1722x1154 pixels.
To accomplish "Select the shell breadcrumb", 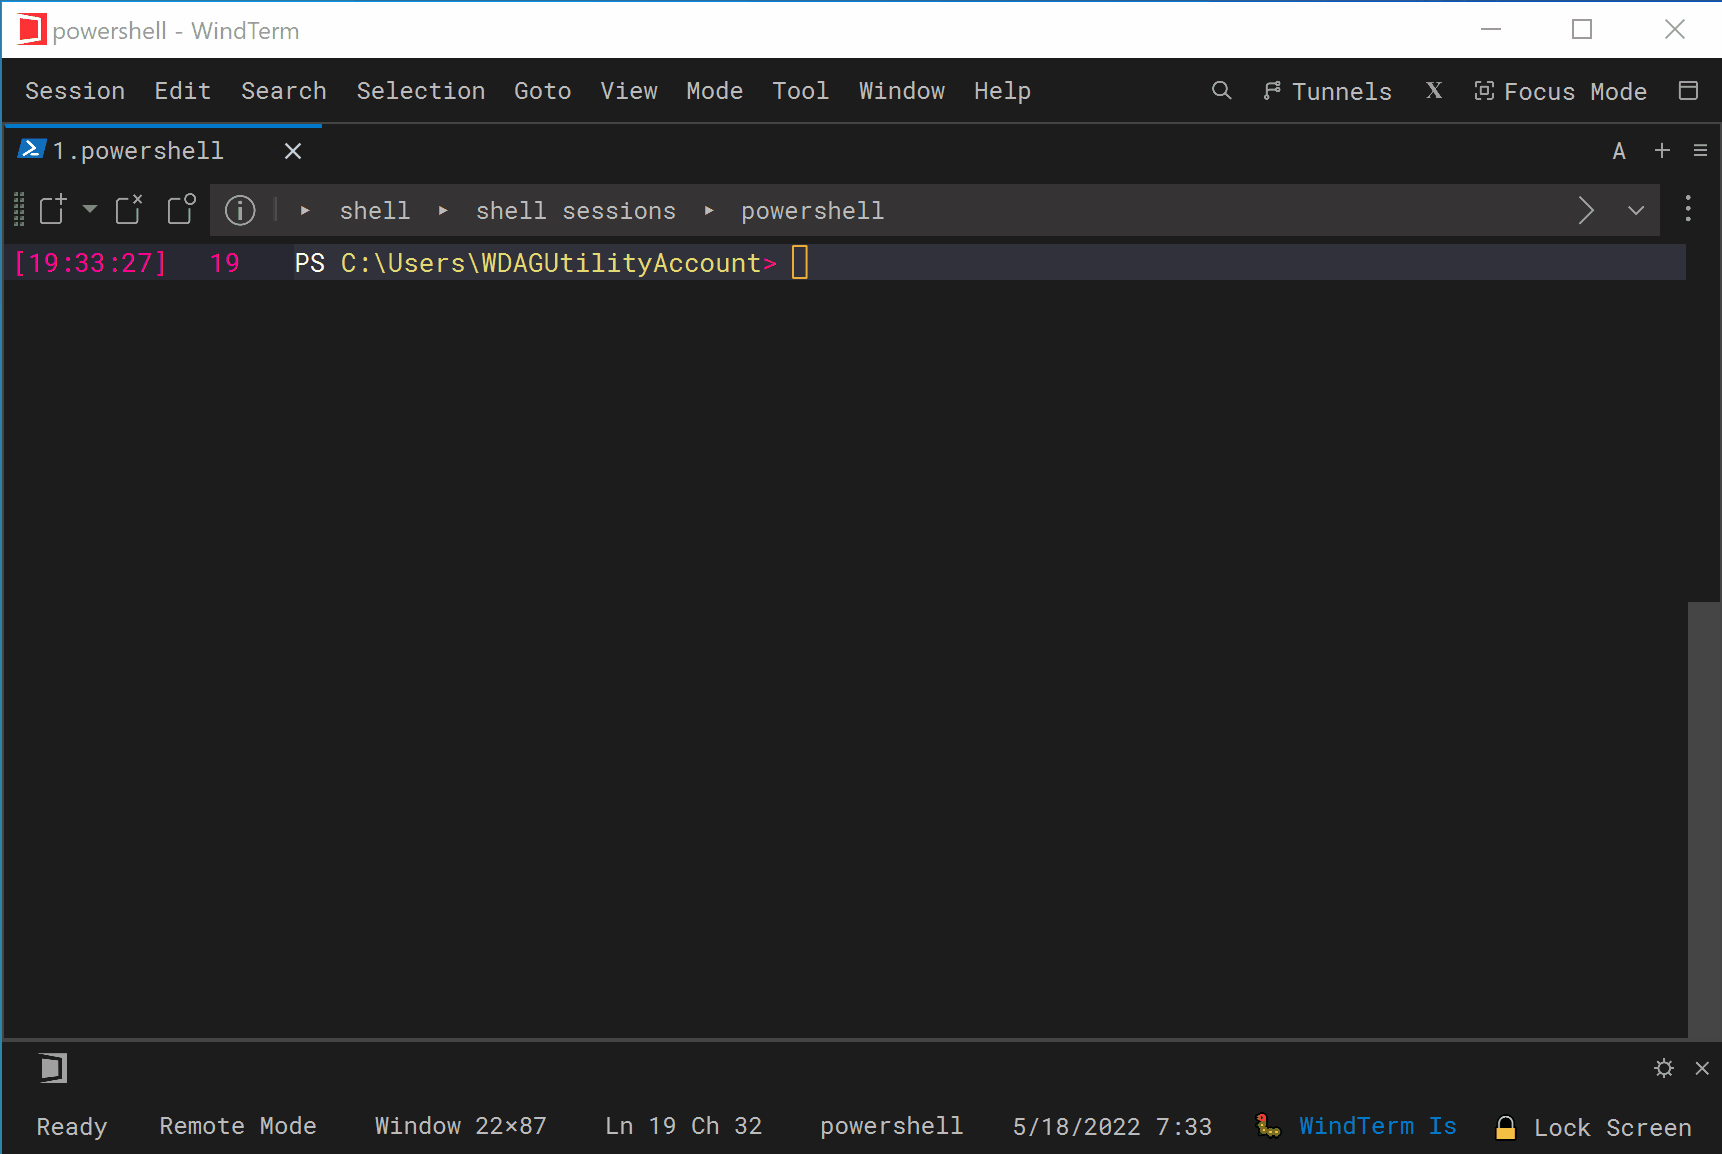I will click(x=375, y=211).
